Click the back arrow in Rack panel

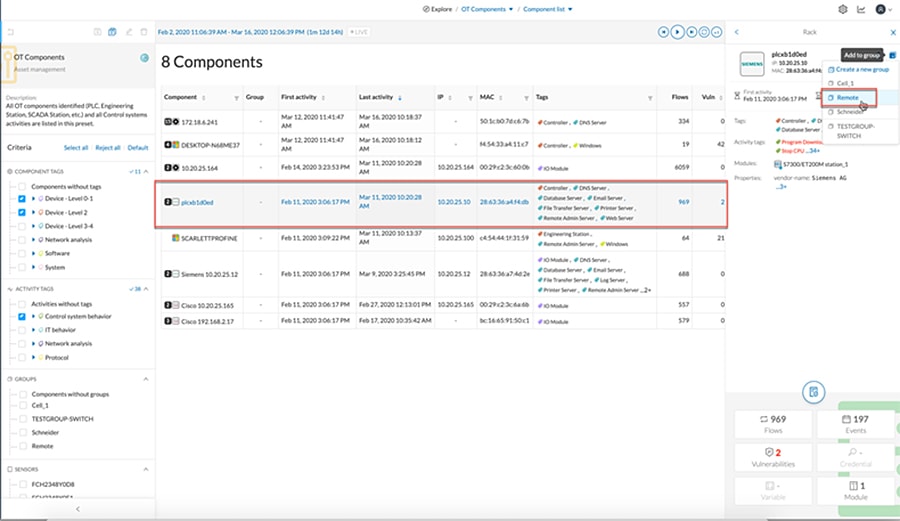click(737, 32)
